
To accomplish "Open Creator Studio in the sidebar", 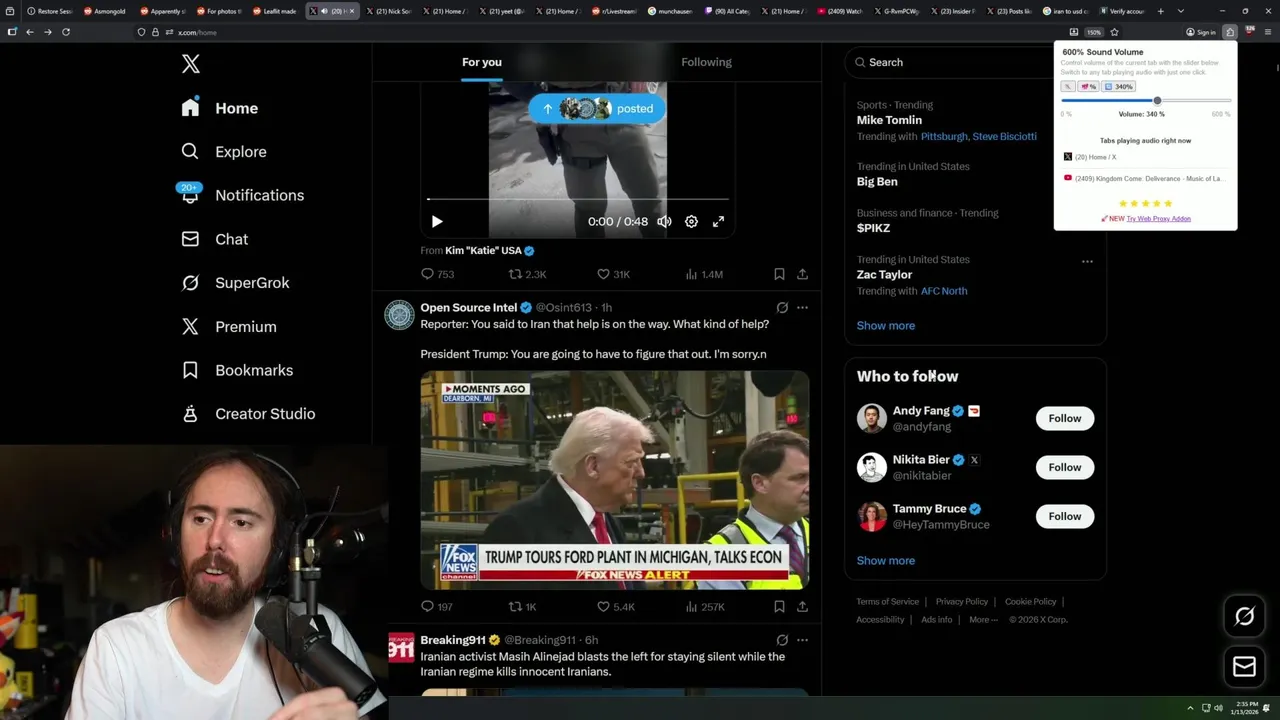I will [x=248, y=414].
